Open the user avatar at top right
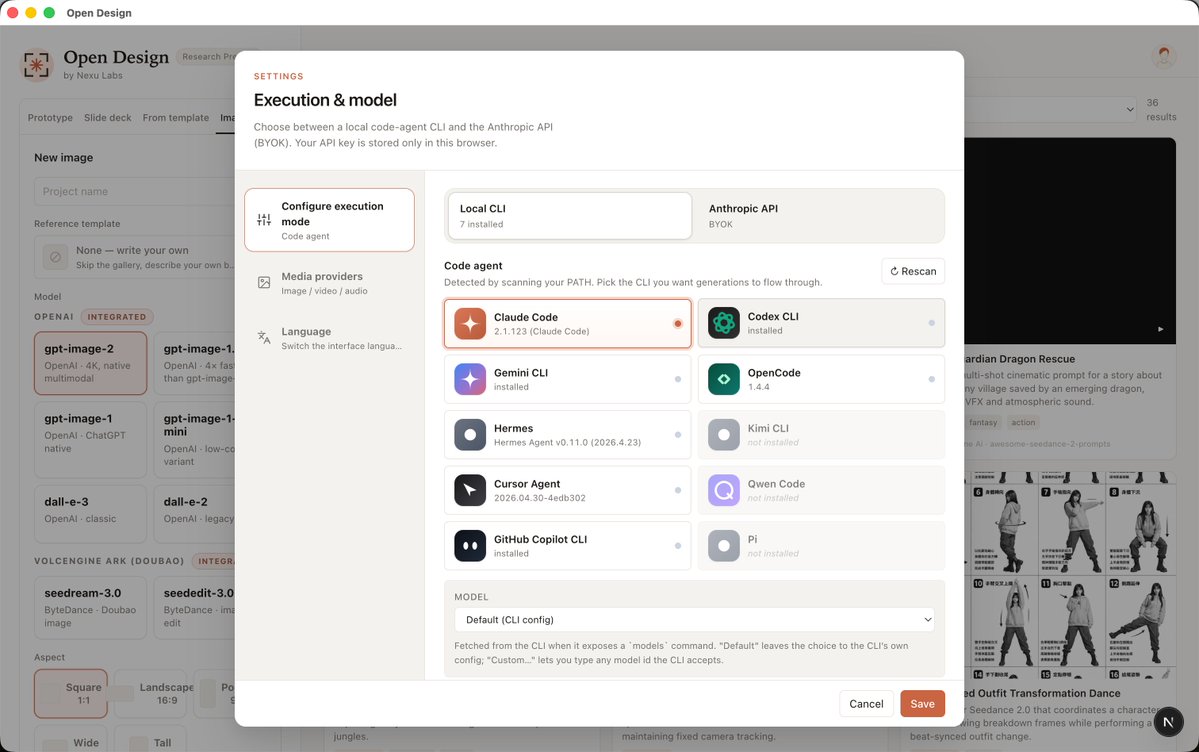The height and width of the screenshot is (752, 1199). 1164,56
